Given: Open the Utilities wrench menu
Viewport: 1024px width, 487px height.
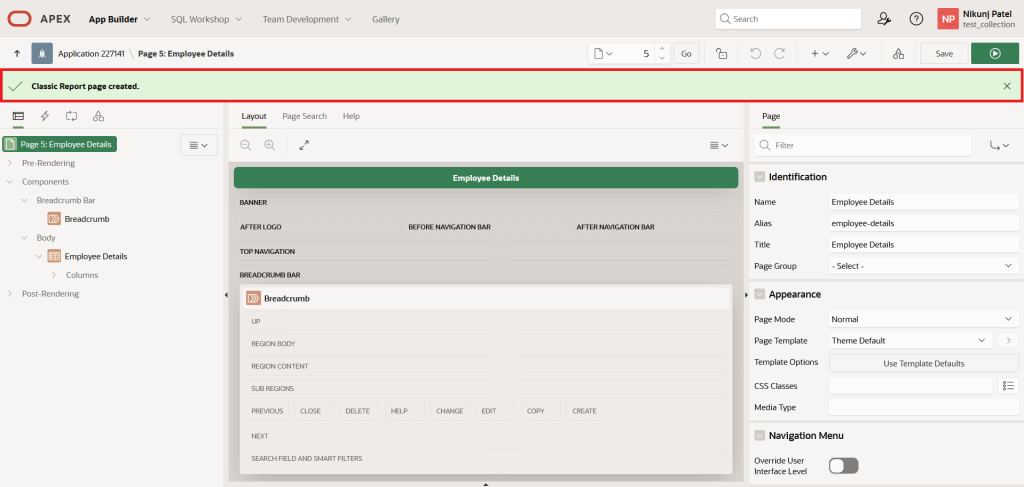Looking at the screenshot, I should 856,54.
